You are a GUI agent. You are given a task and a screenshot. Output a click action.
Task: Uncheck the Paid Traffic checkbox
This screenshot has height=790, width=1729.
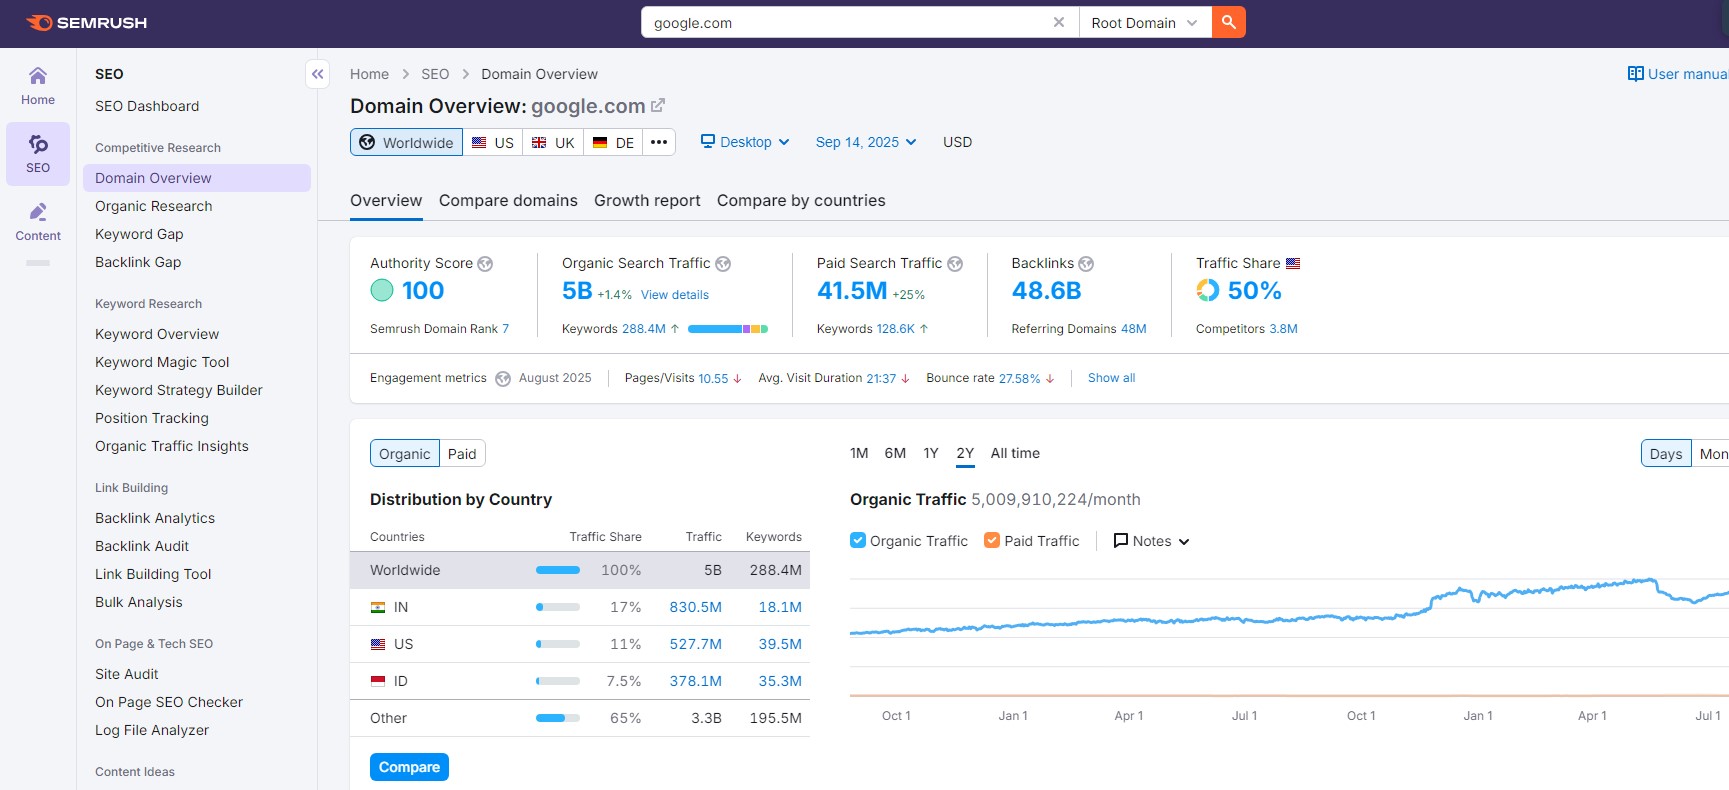(992, 540)
